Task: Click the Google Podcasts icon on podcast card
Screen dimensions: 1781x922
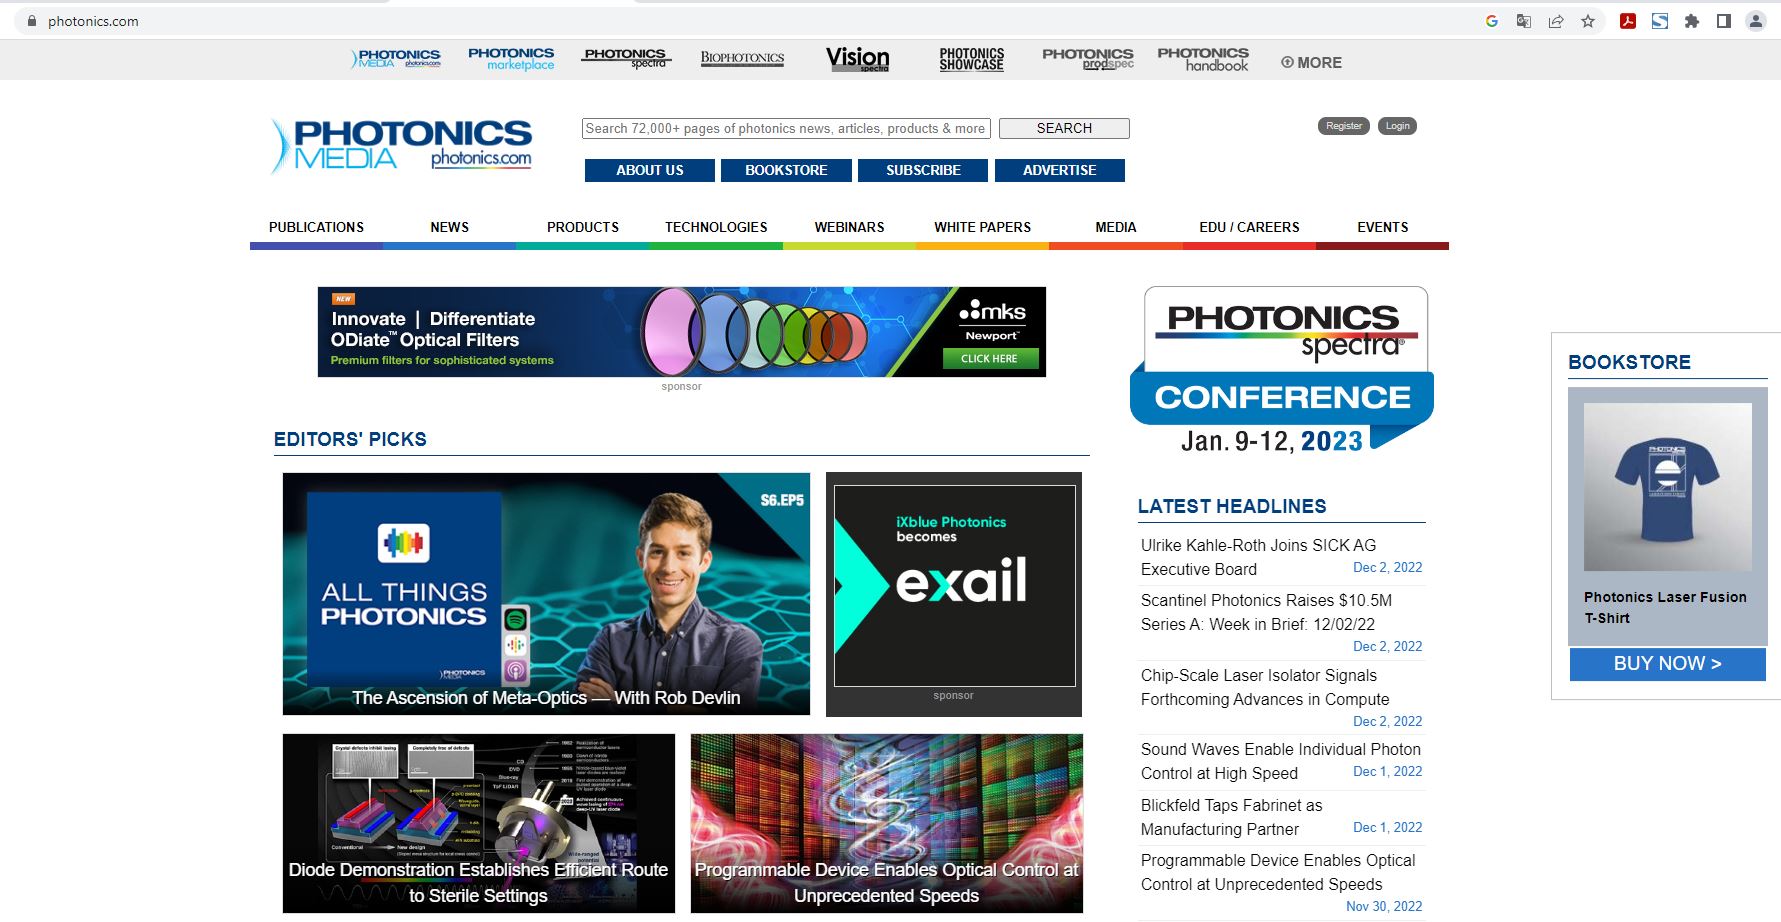Action: (x=515, y=645)
